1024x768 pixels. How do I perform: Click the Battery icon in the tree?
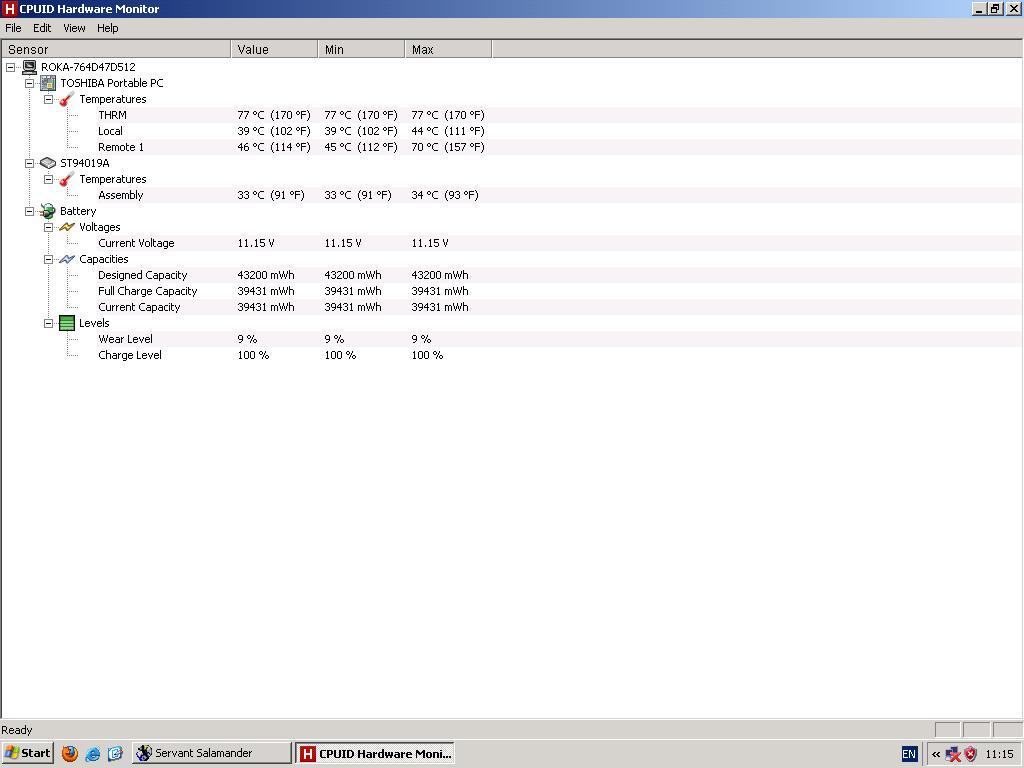(48, 211)
